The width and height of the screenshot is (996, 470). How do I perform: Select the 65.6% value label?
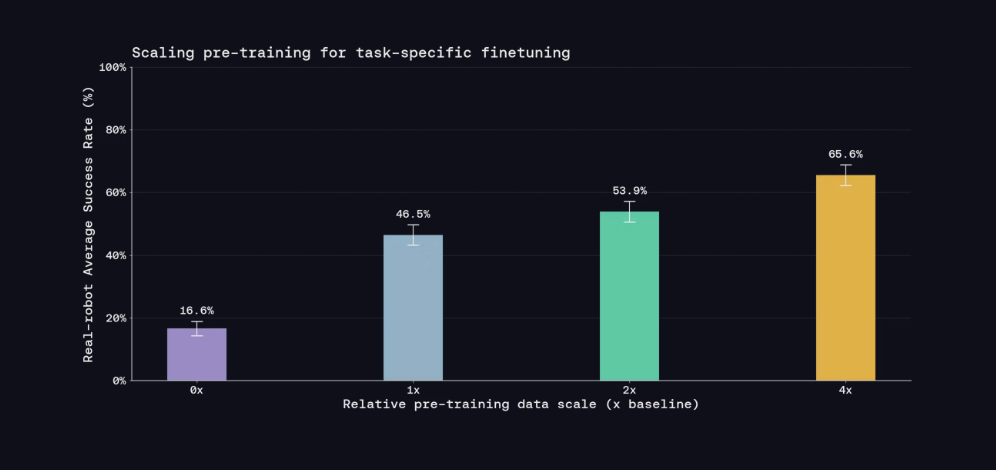click(x=845, y=154)
